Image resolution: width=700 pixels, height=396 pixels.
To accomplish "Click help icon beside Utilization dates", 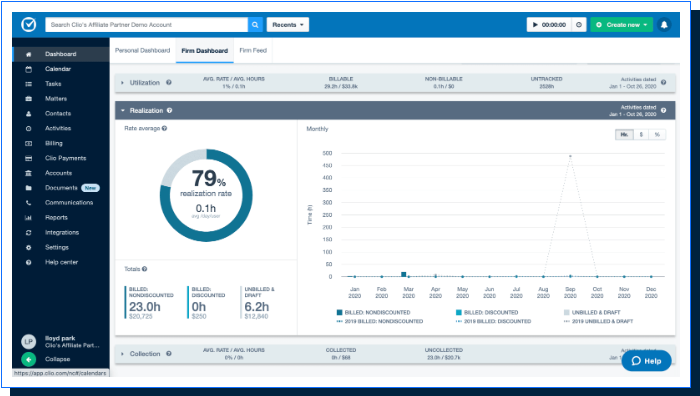I will pos(663,82).
